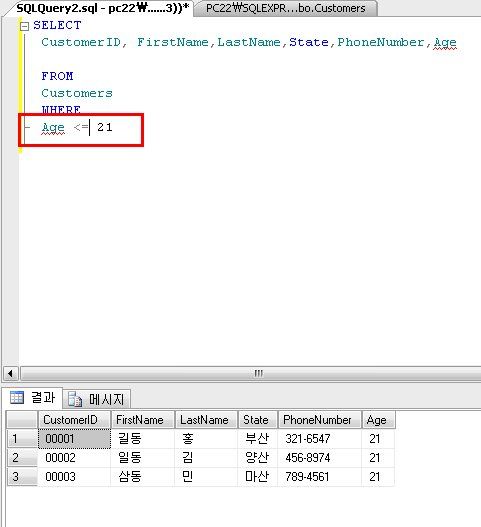481x527 pixels.
Task: Click State cell 마산
Action: point(258,477)
